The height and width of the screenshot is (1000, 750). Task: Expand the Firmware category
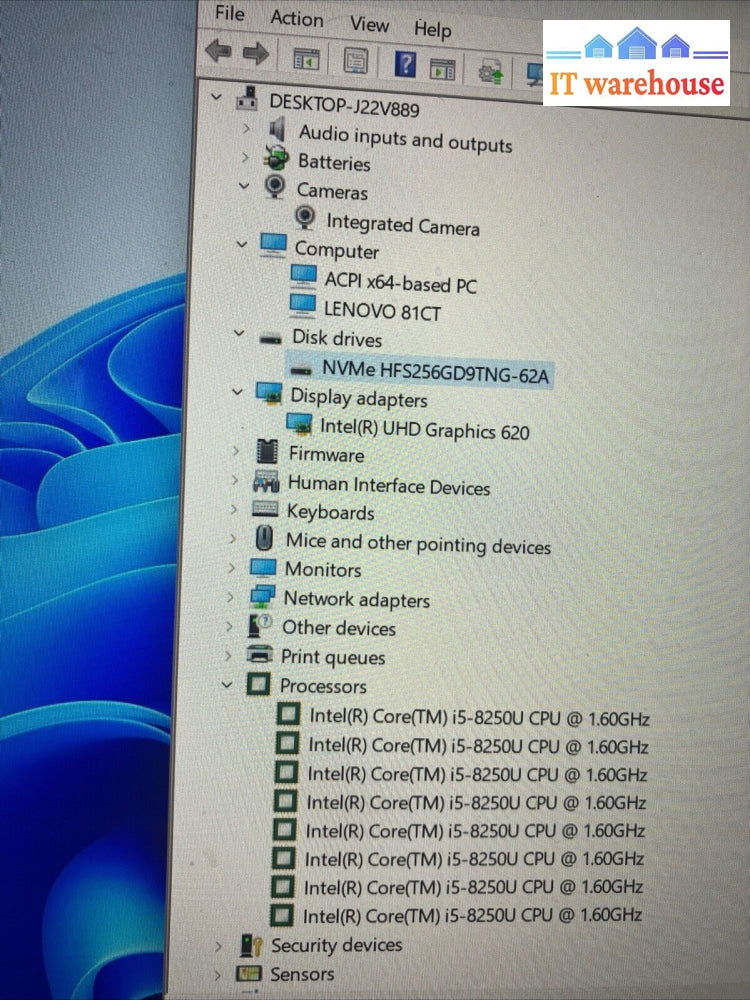235,451
